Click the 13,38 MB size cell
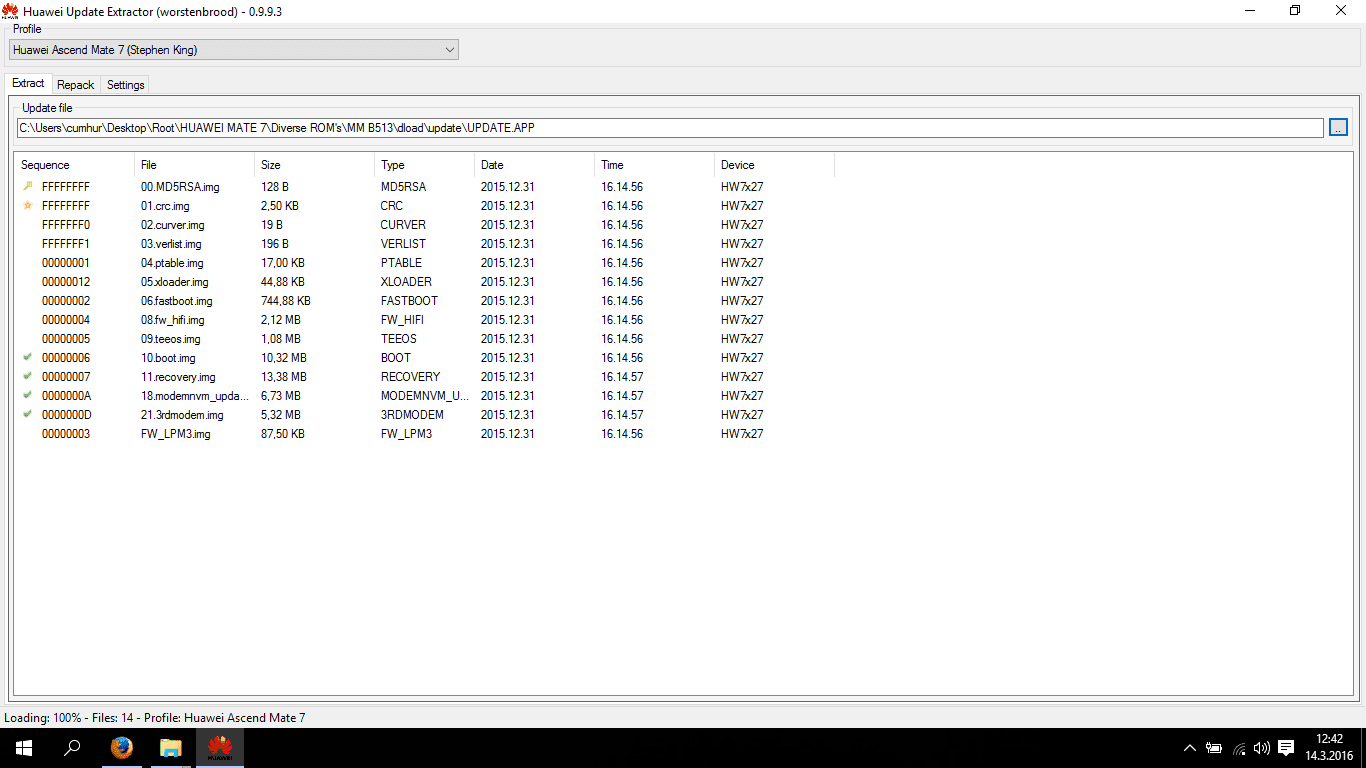The image size is (1366, 768). point(284,377)
